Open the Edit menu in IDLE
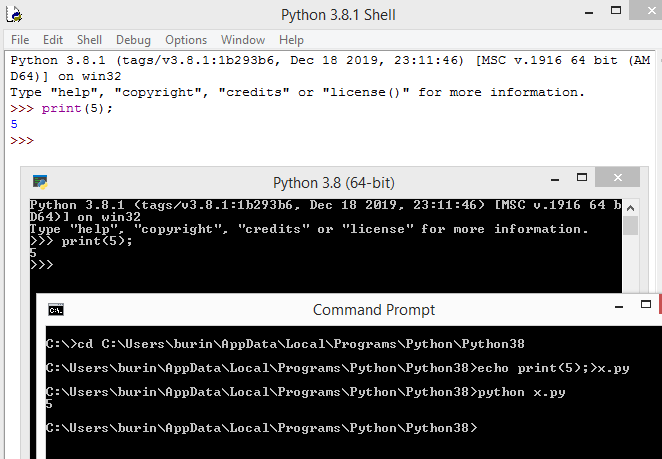This screenshot has width=662, height=459. click(x=53, y=40)
